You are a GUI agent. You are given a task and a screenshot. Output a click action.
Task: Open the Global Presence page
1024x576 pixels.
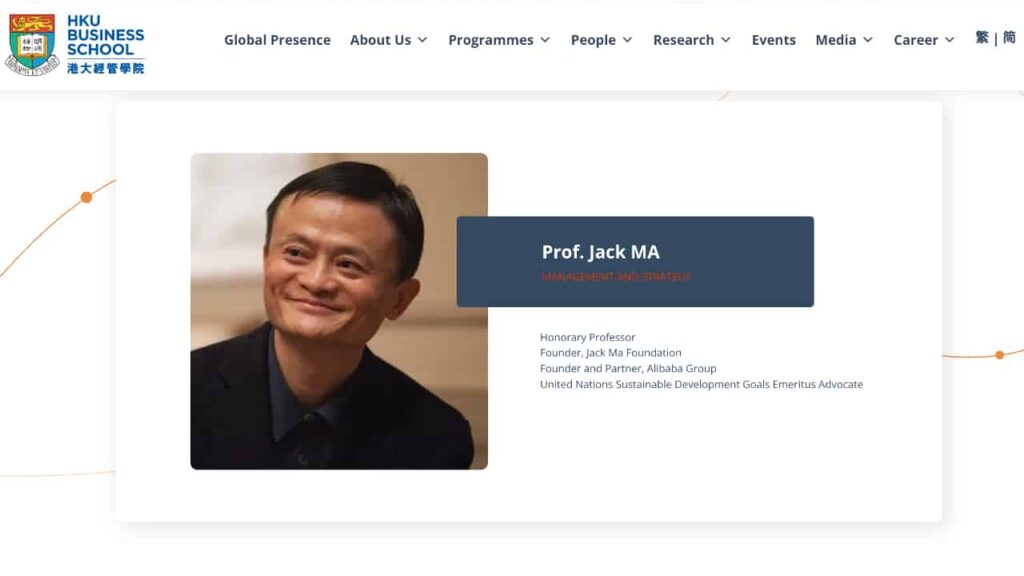pos(277,40)
